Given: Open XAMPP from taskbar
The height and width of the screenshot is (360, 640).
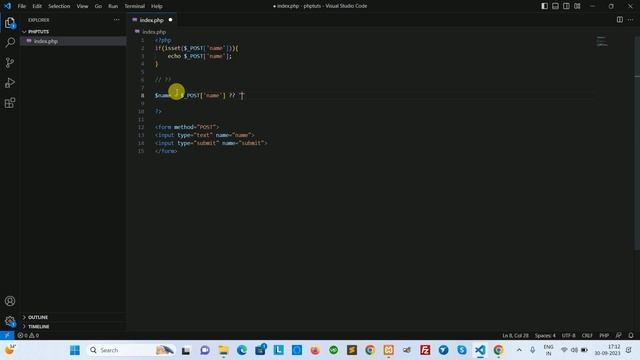Looking at the screenshot, I should coord(388,350).
